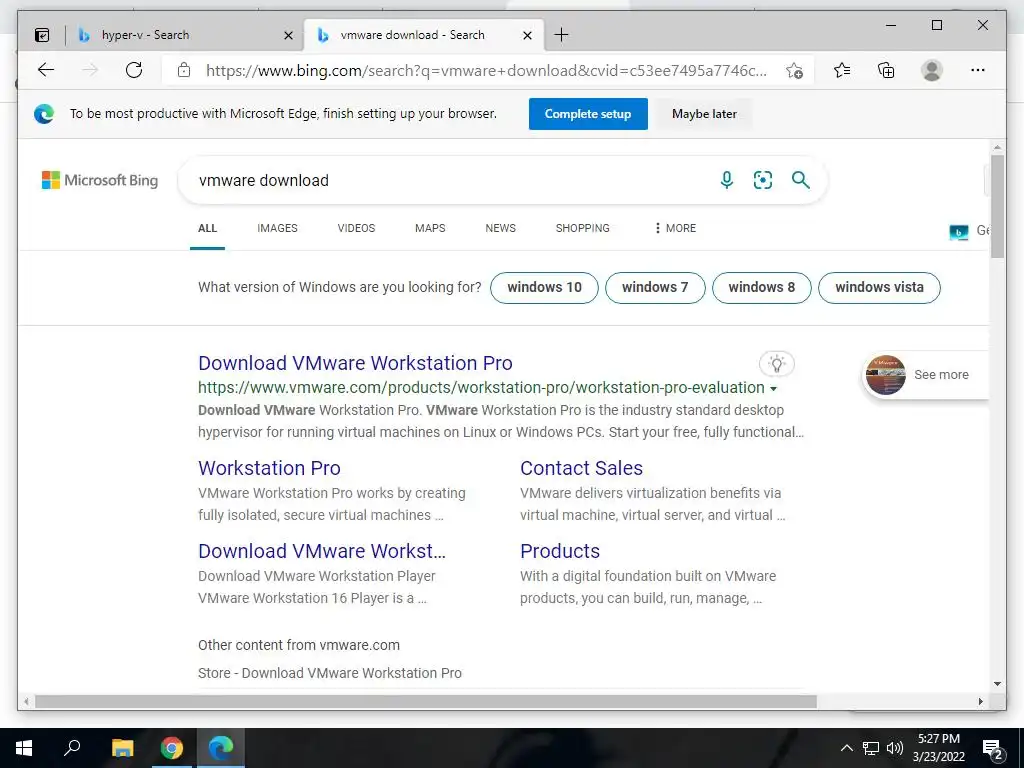1024x768 pixels.
Task: Open taskbar search magnifier
Action: click(72, 747)
